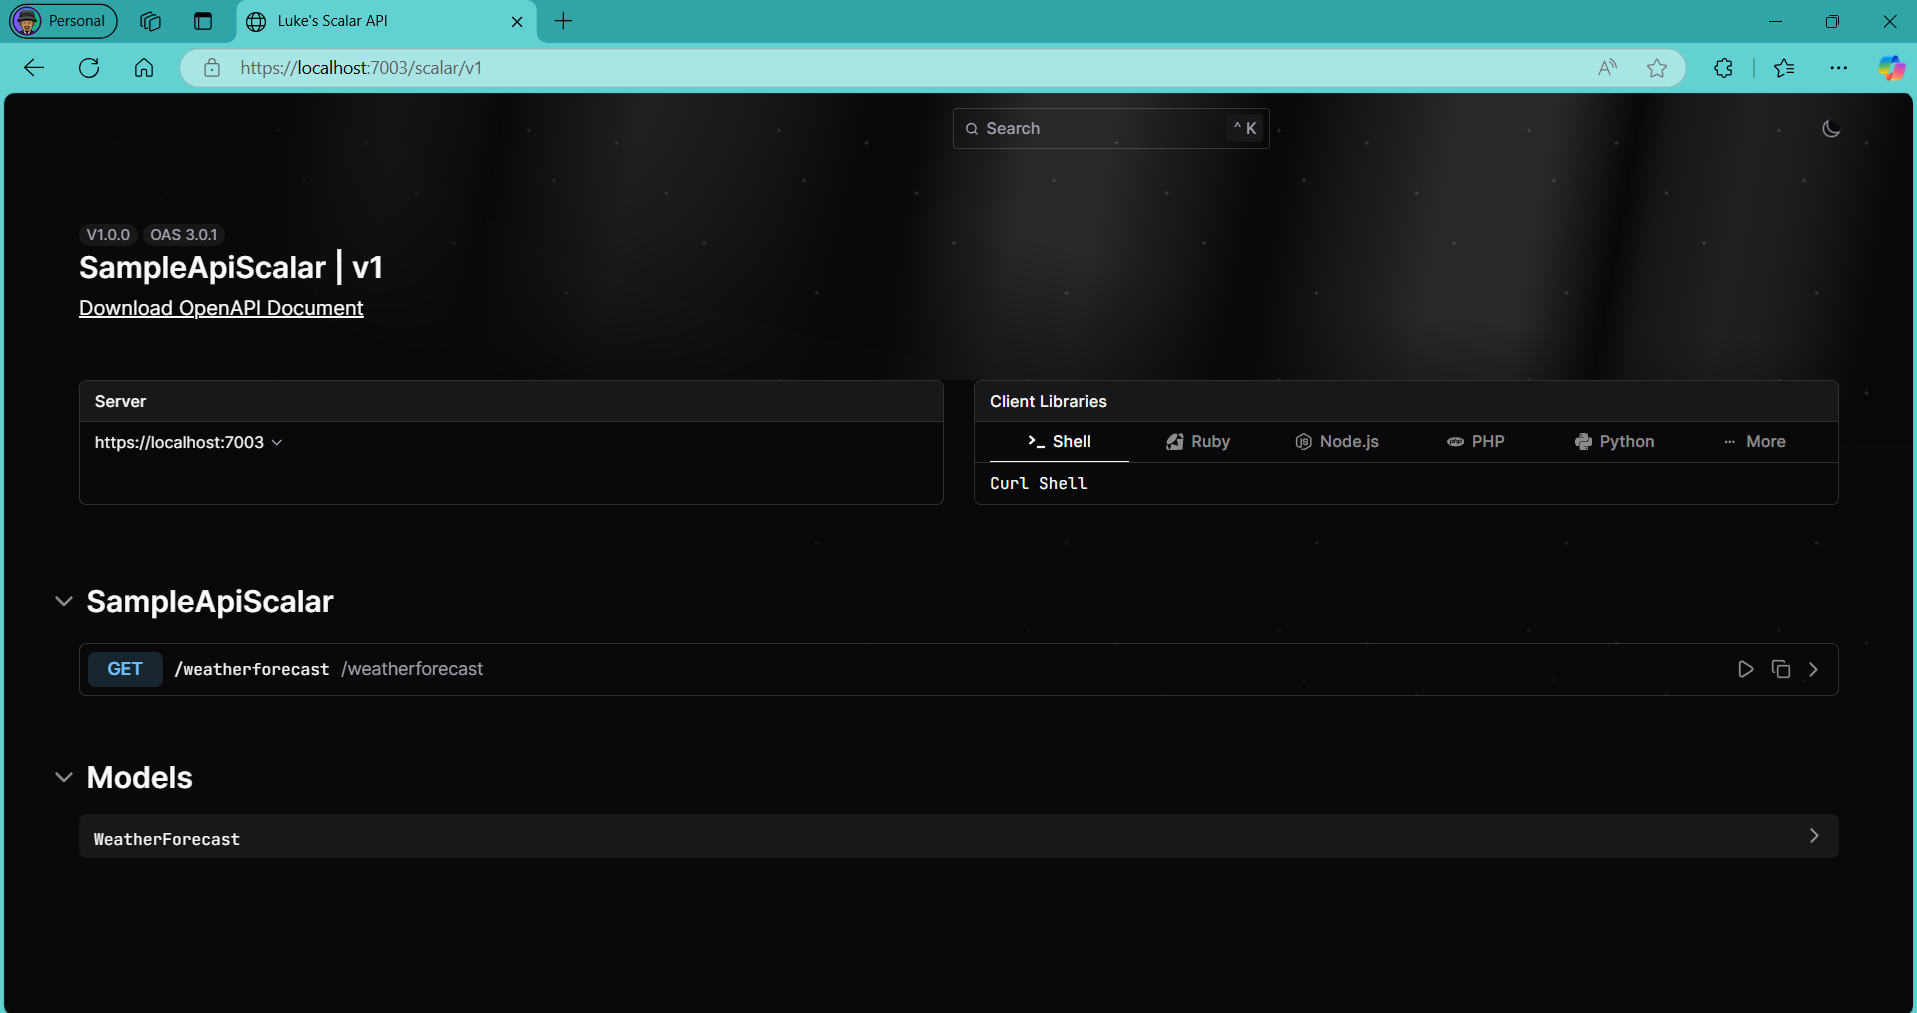The width and height of the screenshot is (1917, 1013).
Task: Go to browser home page
Action: [144, 68]
